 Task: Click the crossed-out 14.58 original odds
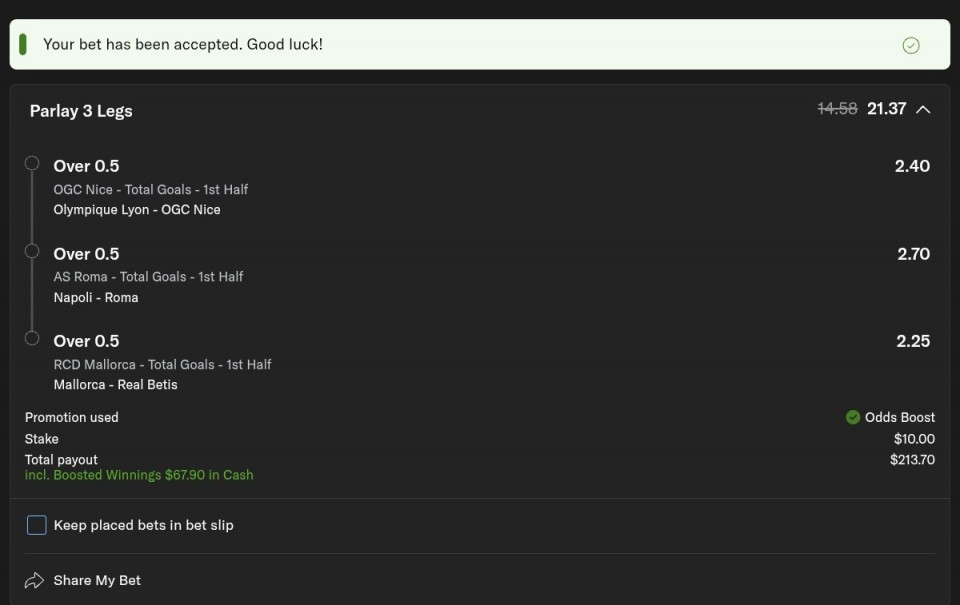(837, 109)
